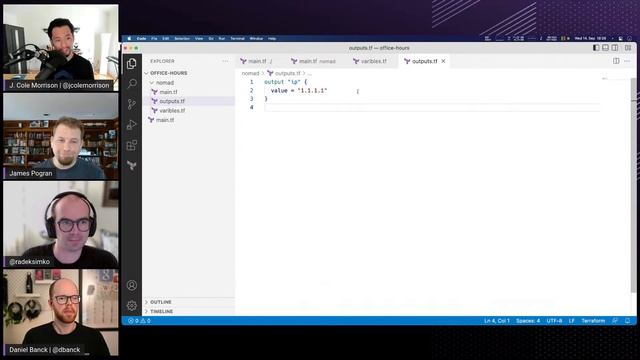Screen dimensions: 640x360
Task: Split the editor to the right
Action: pyautogui.click(x=616, y=61)
